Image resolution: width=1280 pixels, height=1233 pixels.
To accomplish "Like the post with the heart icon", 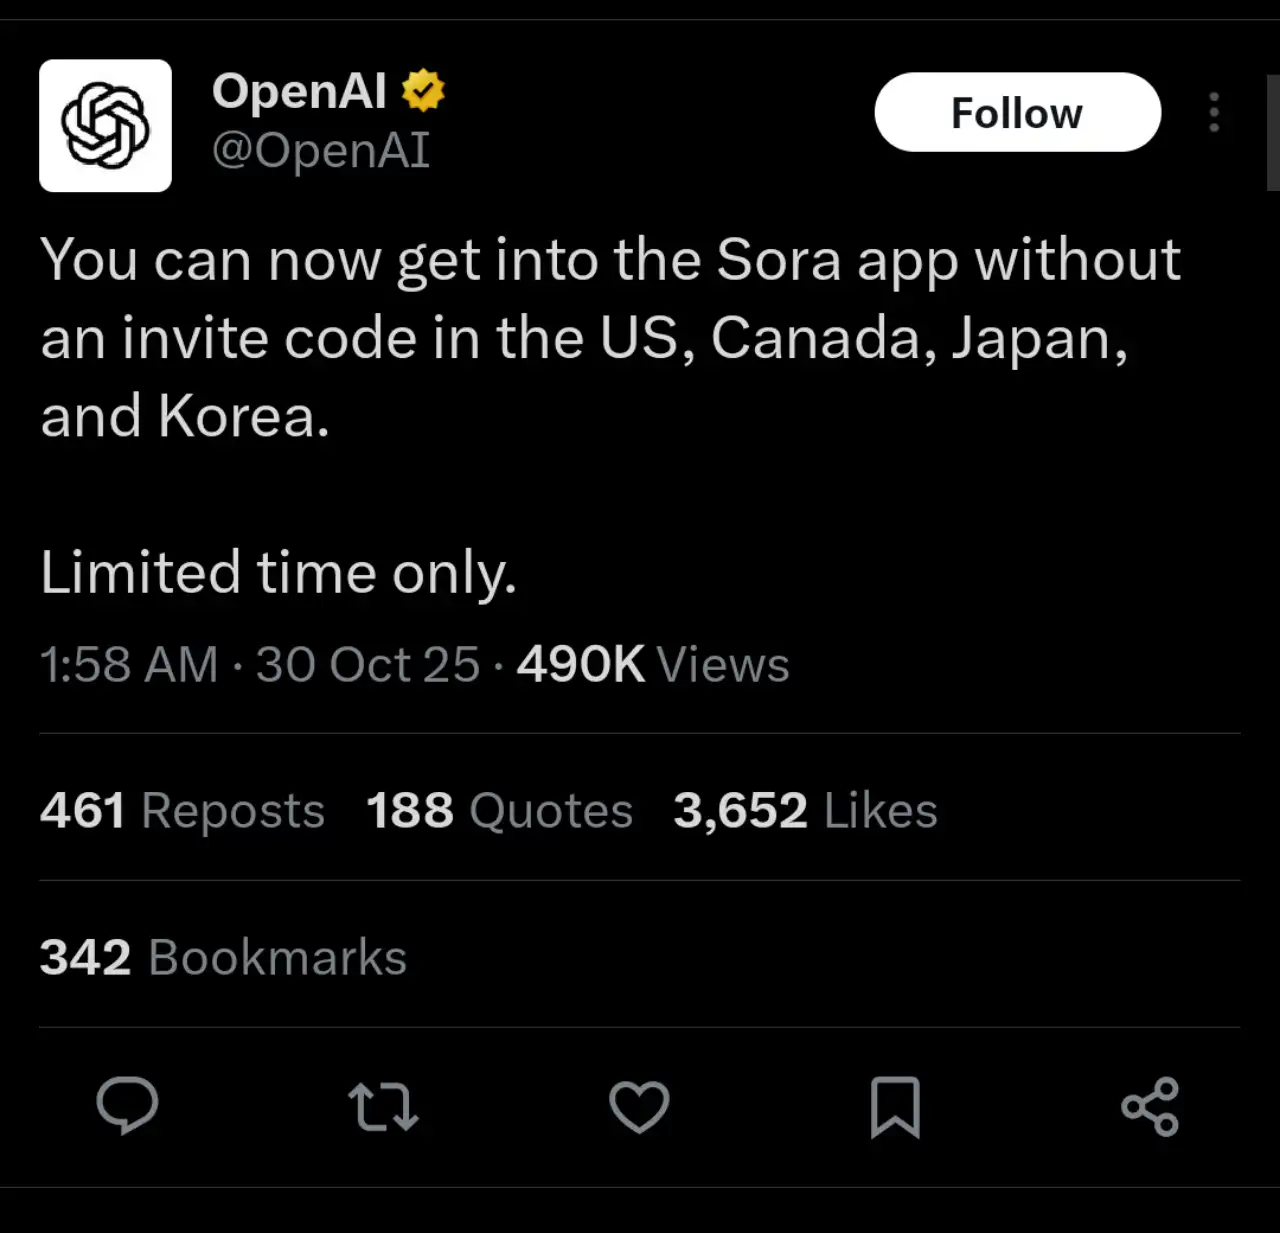I will click(639, 1107).
